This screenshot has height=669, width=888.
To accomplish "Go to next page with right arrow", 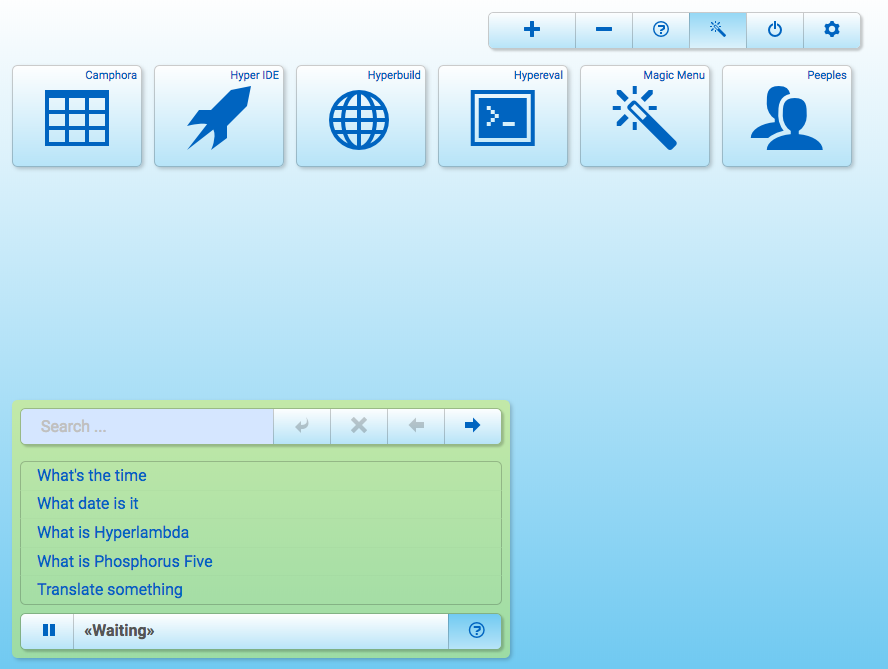I will coord(473,427).
